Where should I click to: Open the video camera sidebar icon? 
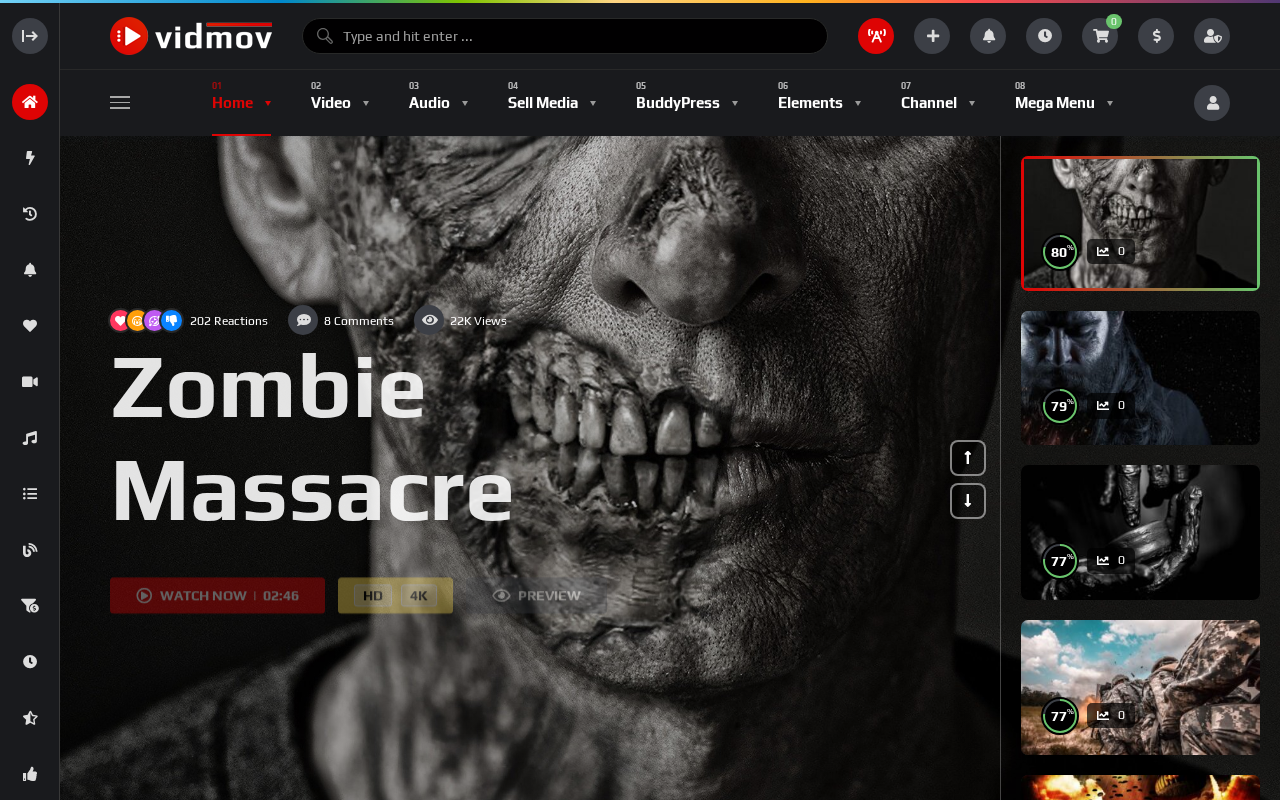click(x=30, y=382)
